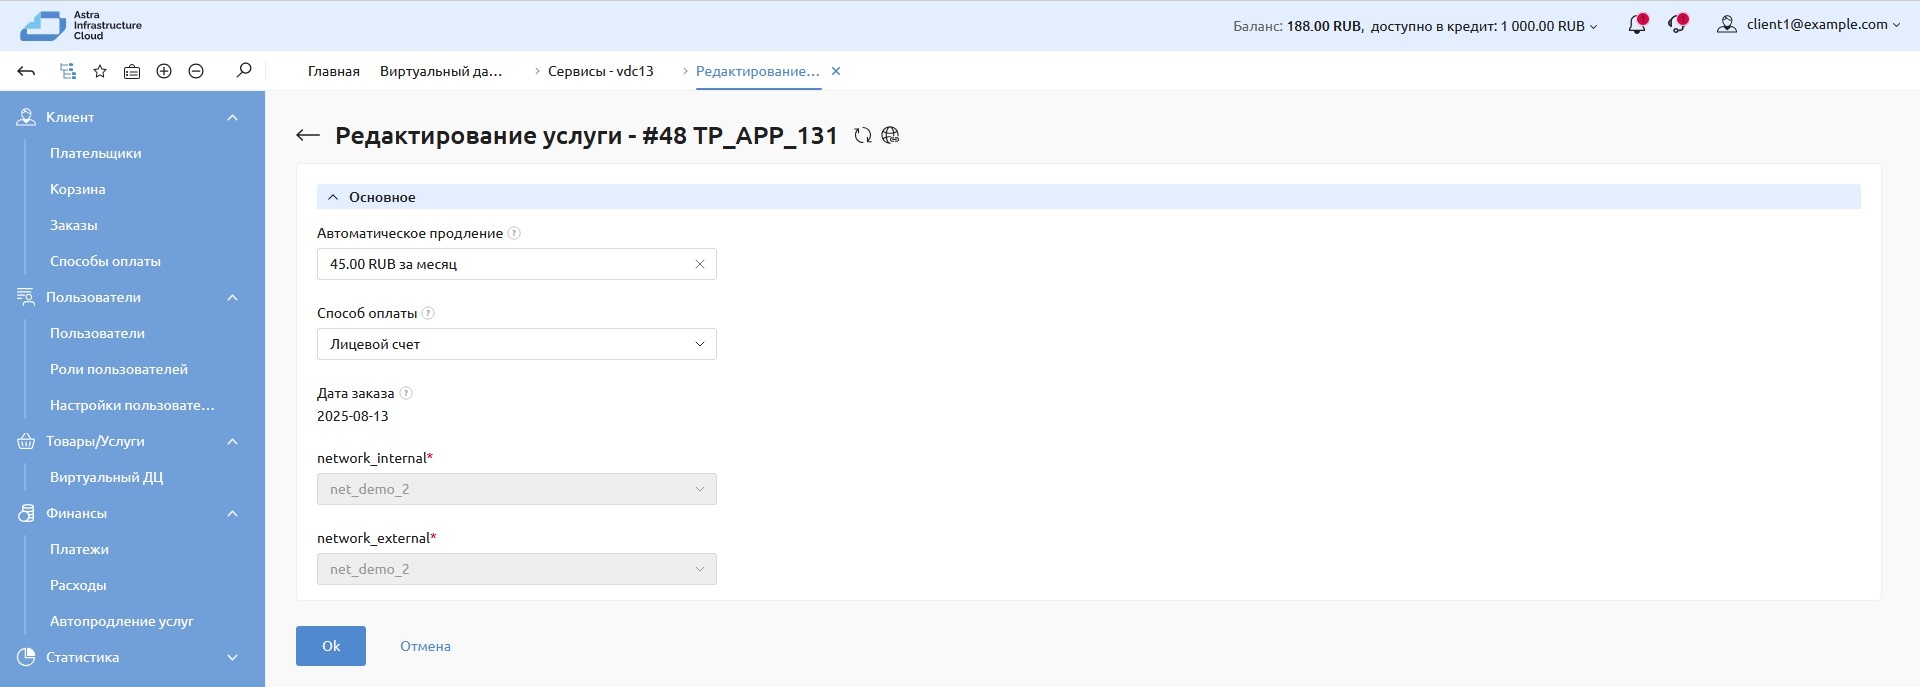Open the client1@example.com account menu
The width and height of the screenshot is (1920, 687).
[1809, 25]
